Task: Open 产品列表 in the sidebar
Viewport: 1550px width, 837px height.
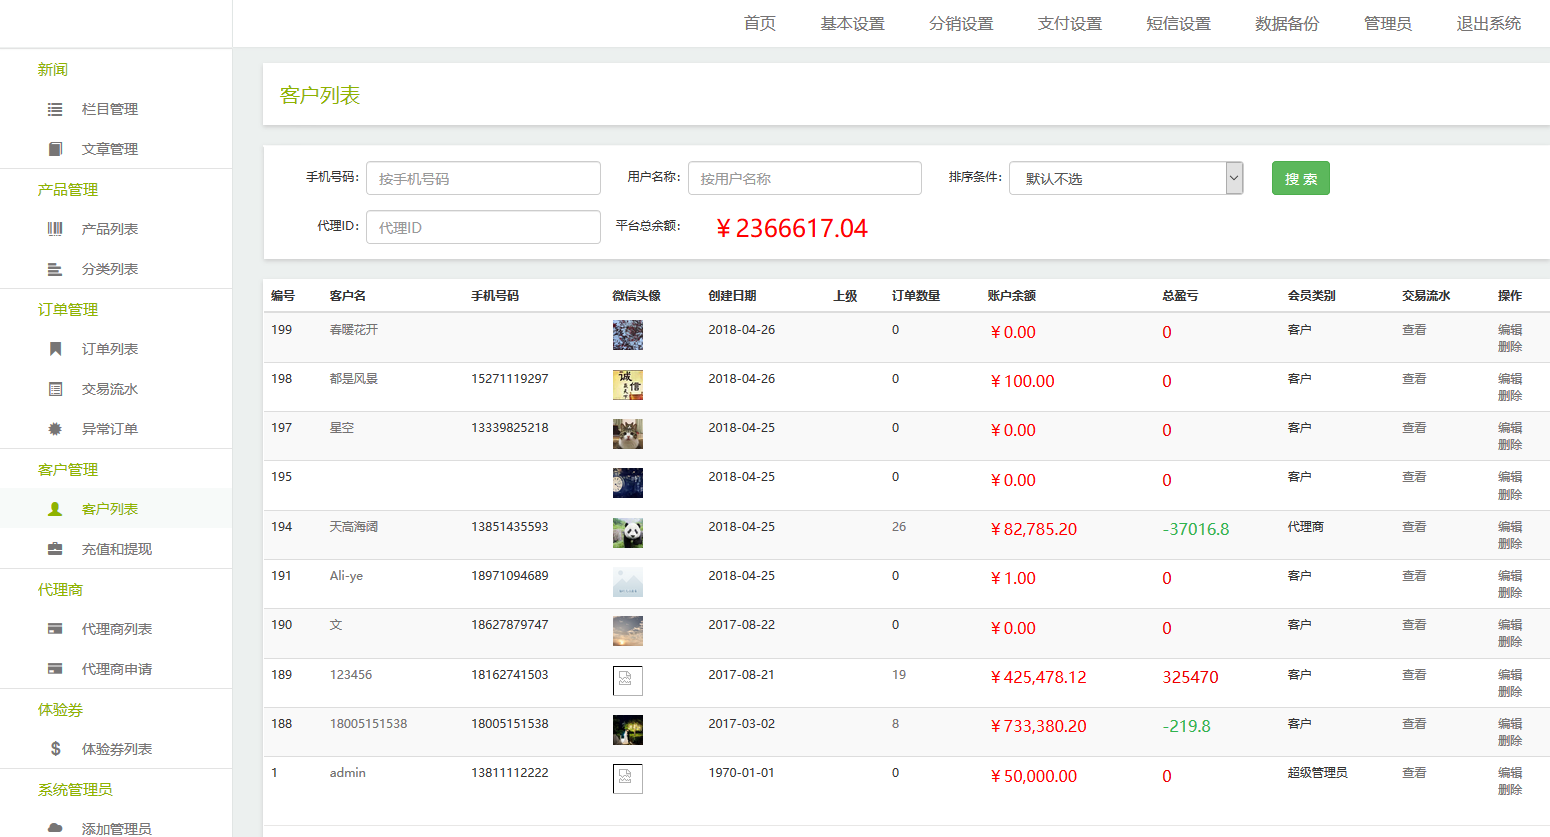Action: point(110,229)
